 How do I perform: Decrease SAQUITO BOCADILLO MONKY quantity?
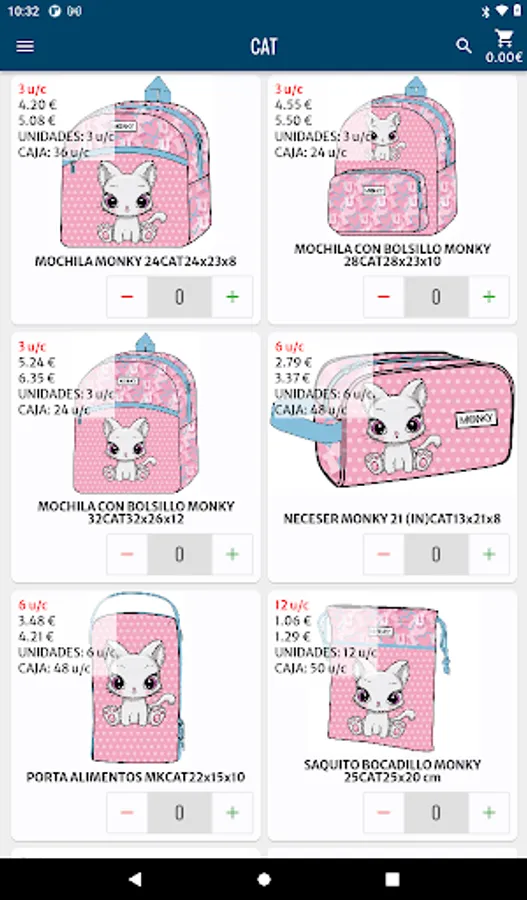[384, 812]
